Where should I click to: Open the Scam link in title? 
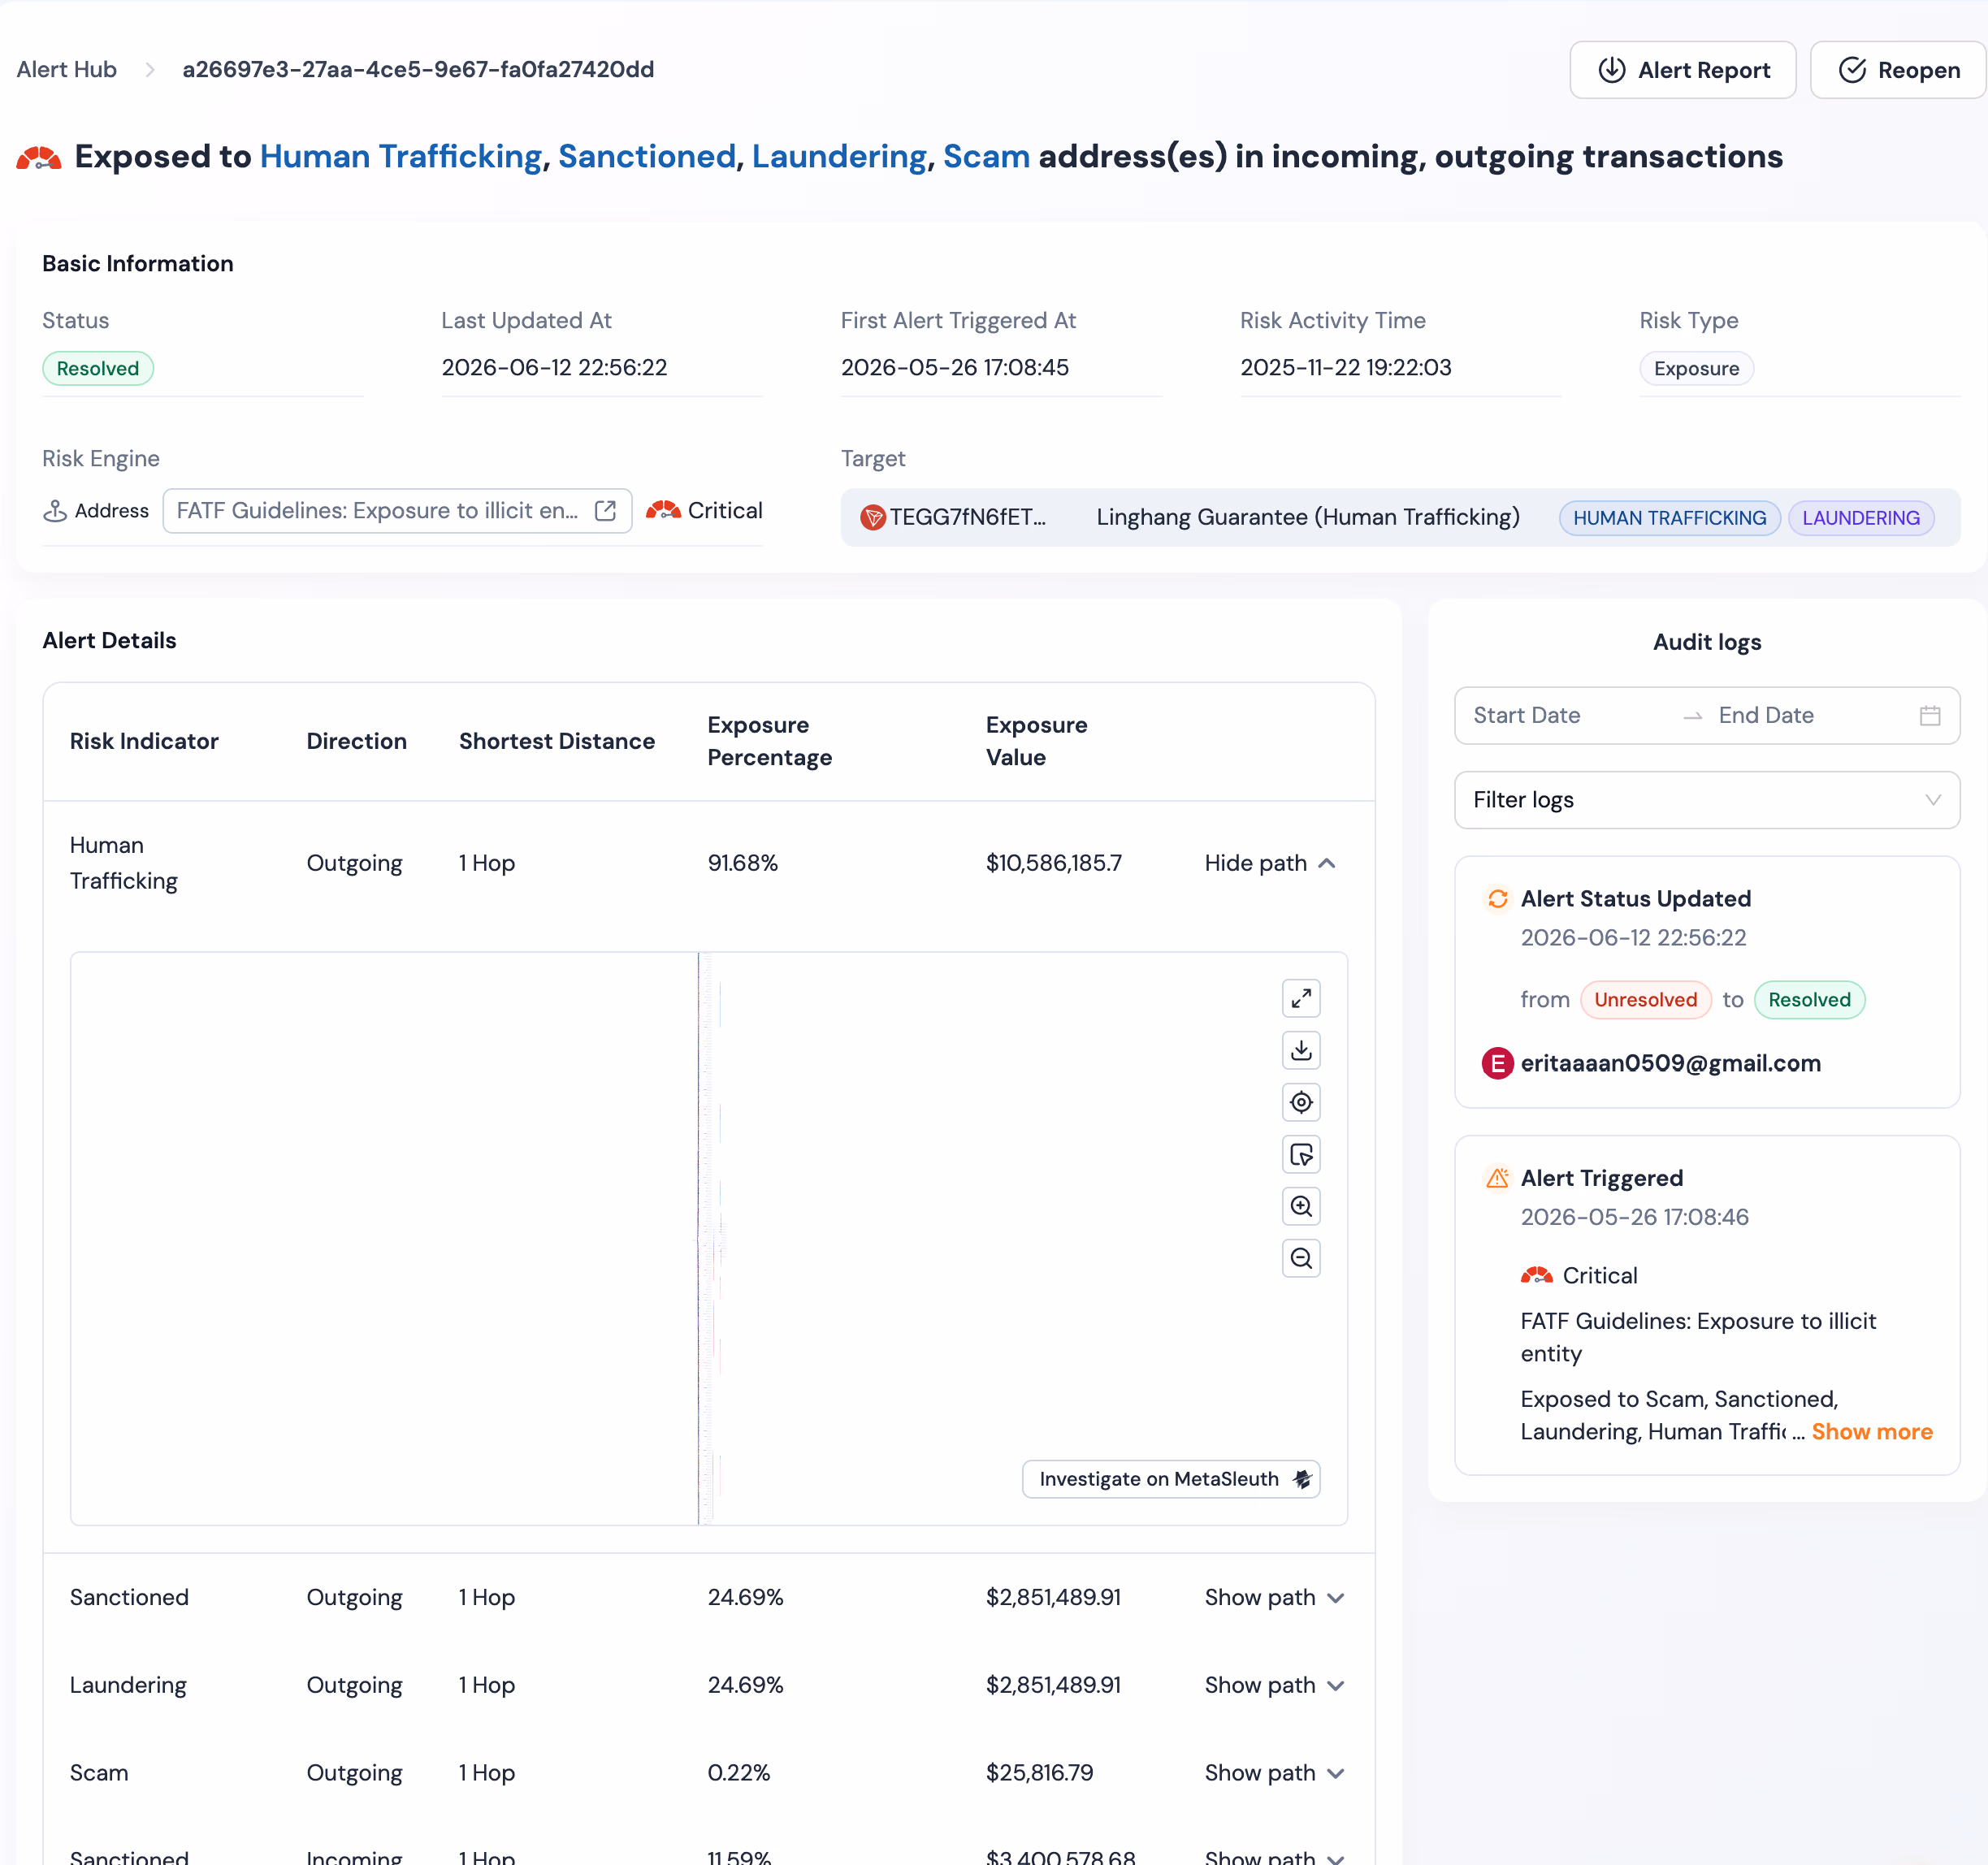click(x=986, y=156)
